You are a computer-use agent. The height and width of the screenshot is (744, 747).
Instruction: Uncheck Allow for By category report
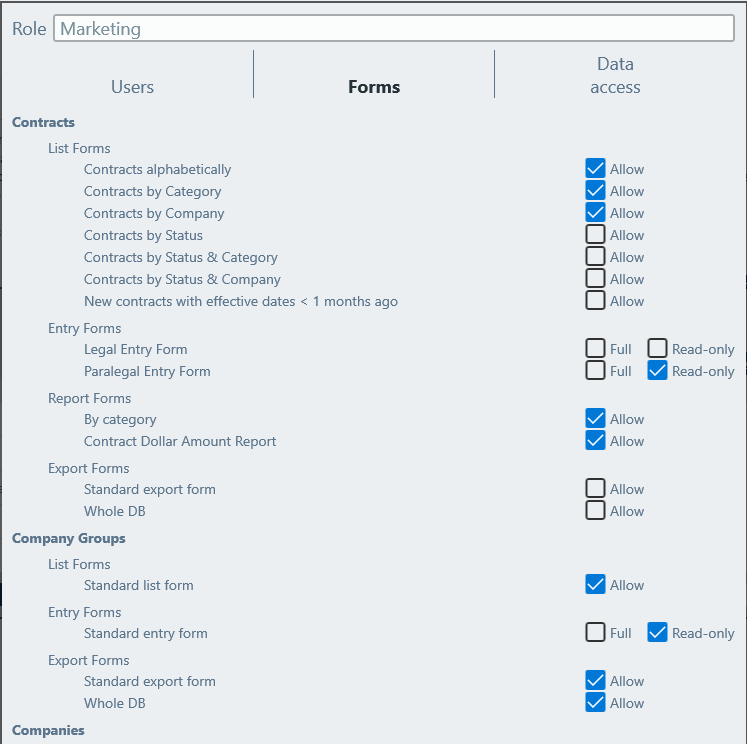pos(596,419)
